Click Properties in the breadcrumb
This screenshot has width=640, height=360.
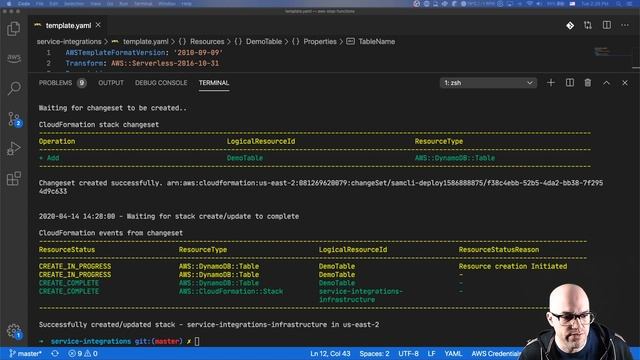click(x=320, y=42)
